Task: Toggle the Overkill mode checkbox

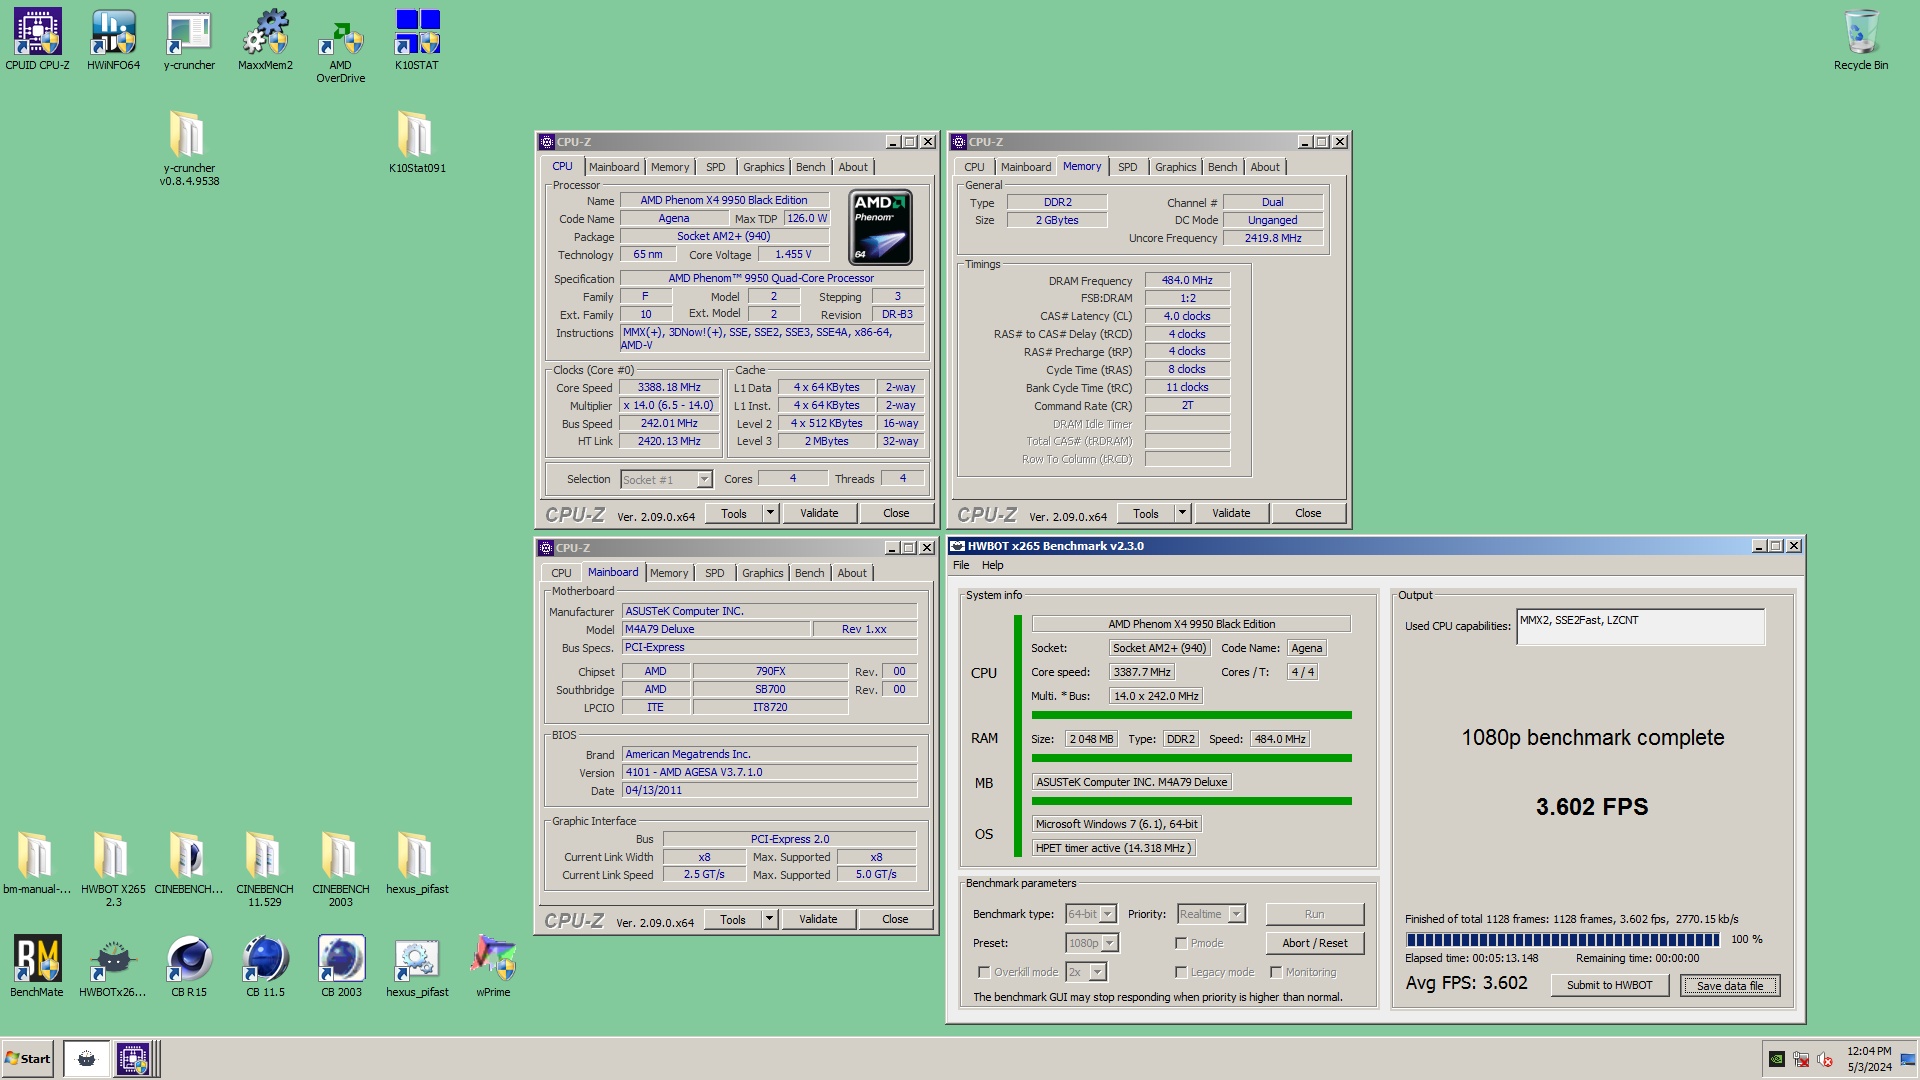Action: [x=984, y=972]
